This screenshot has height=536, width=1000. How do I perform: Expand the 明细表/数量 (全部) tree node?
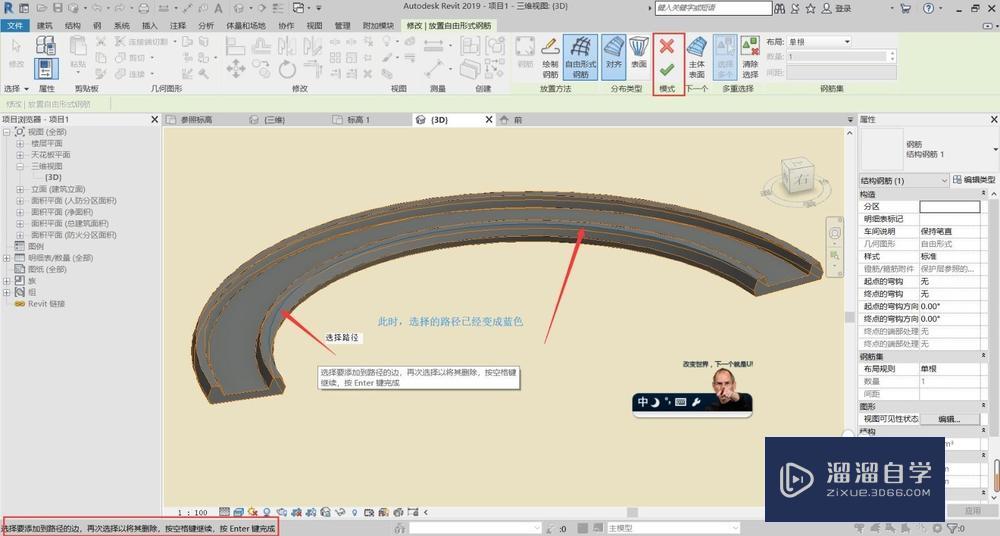(x=6, y=258)
